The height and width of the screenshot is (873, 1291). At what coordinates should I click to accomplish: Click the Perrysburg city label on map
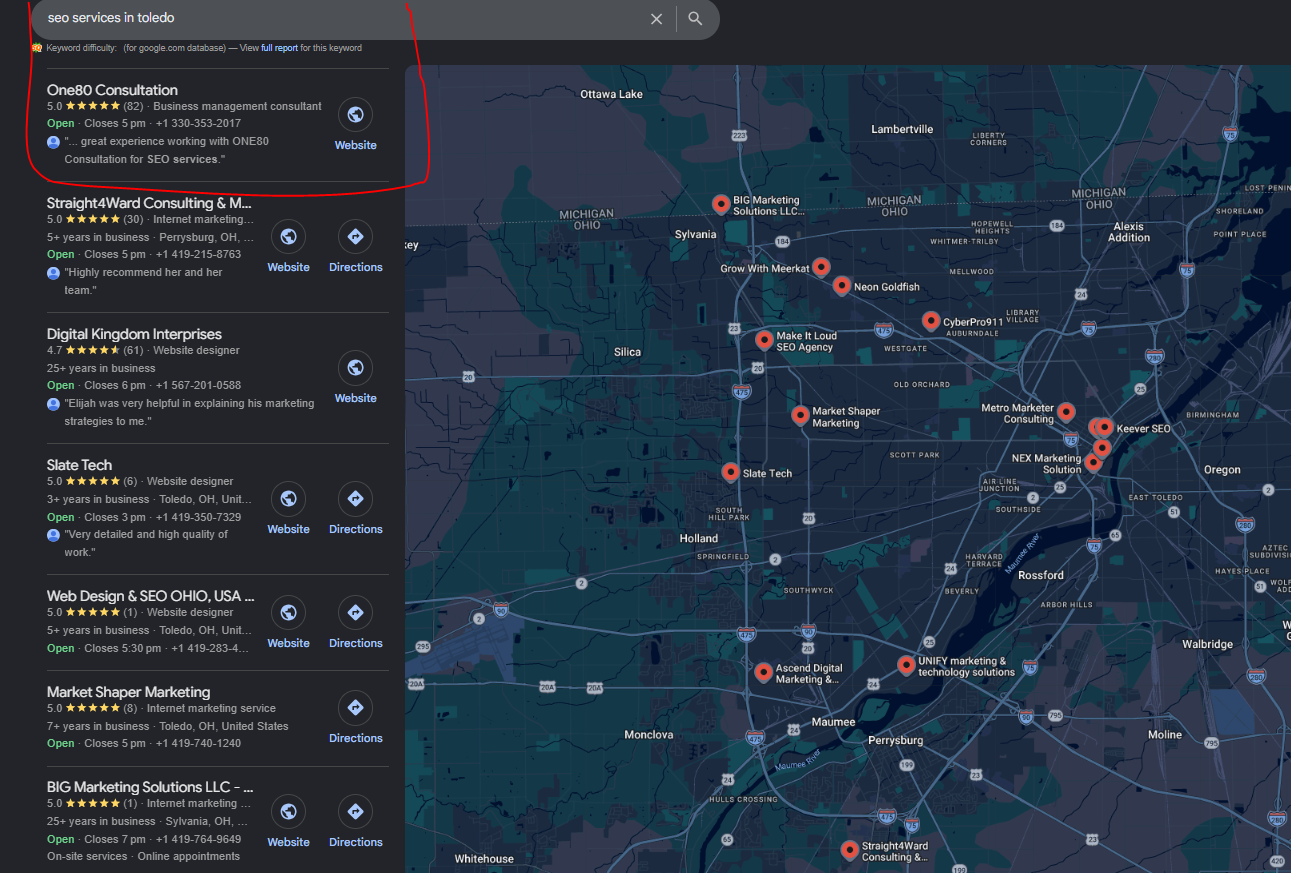[x=895, y=740]
